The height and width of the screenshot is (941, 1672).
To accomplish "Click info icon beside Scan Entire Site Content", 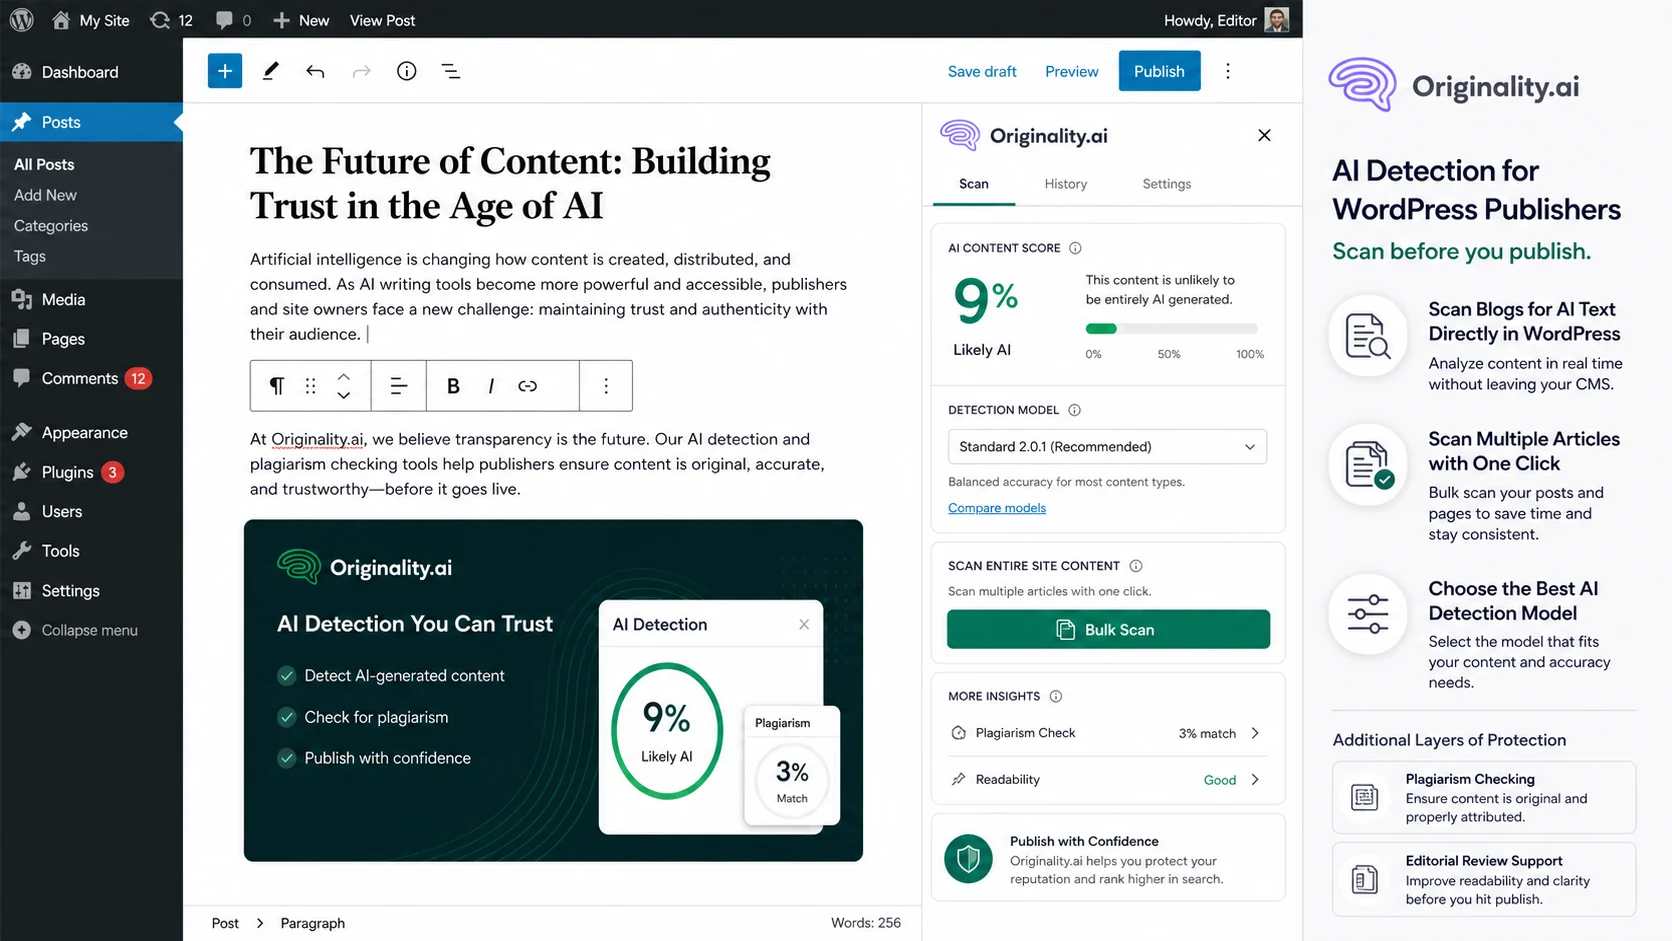I will tap(1136, 566).
